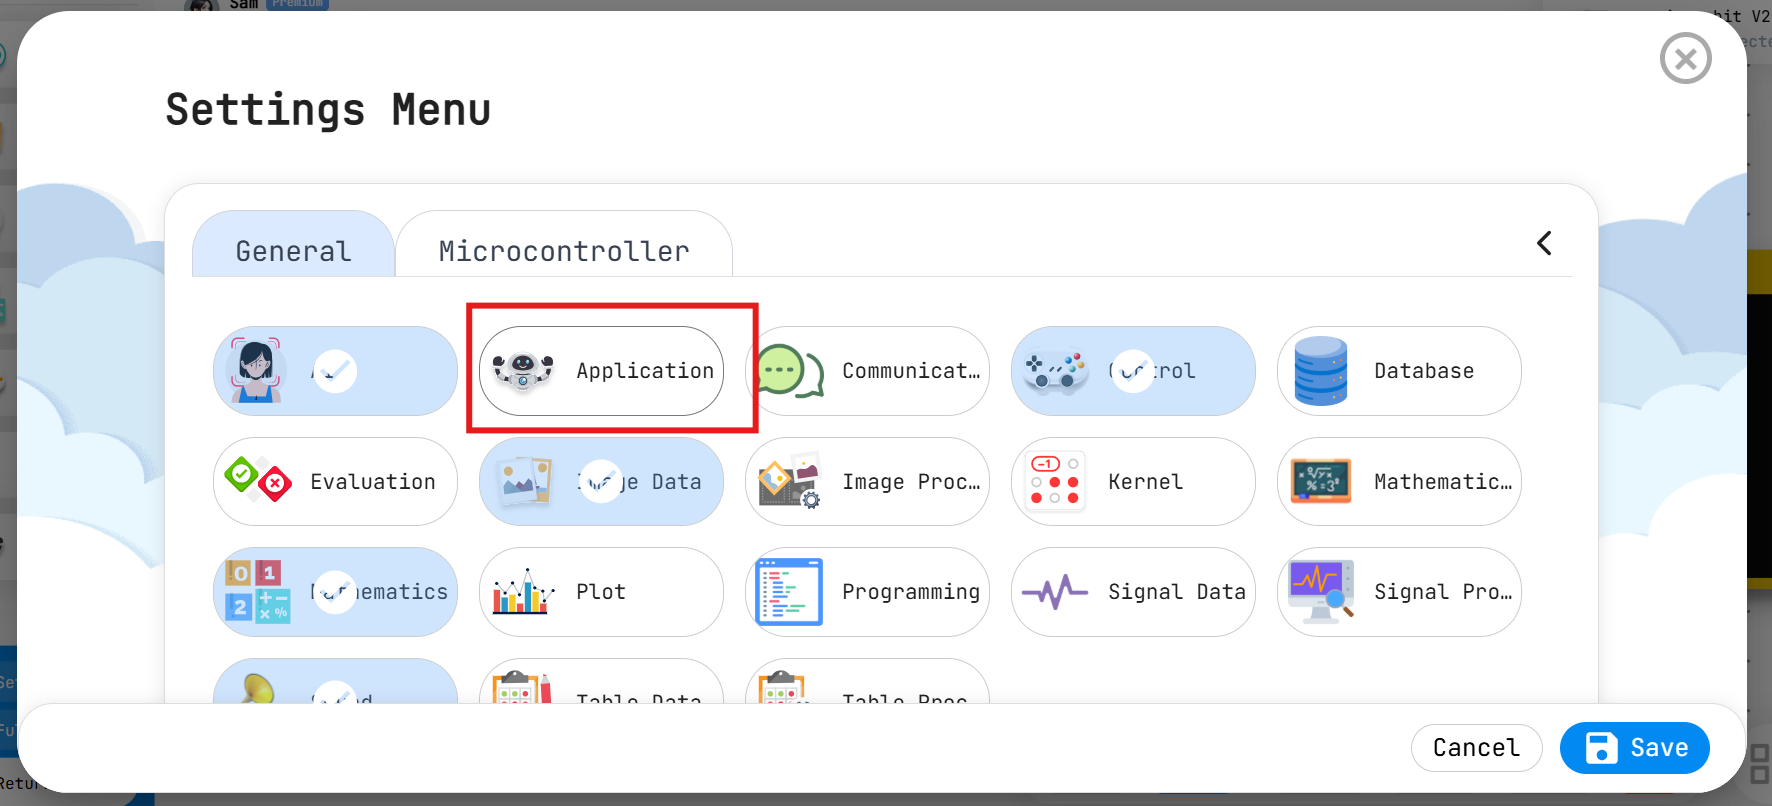Select the Image Processing category
The image size is (1772, 806).
coord(867,481)
